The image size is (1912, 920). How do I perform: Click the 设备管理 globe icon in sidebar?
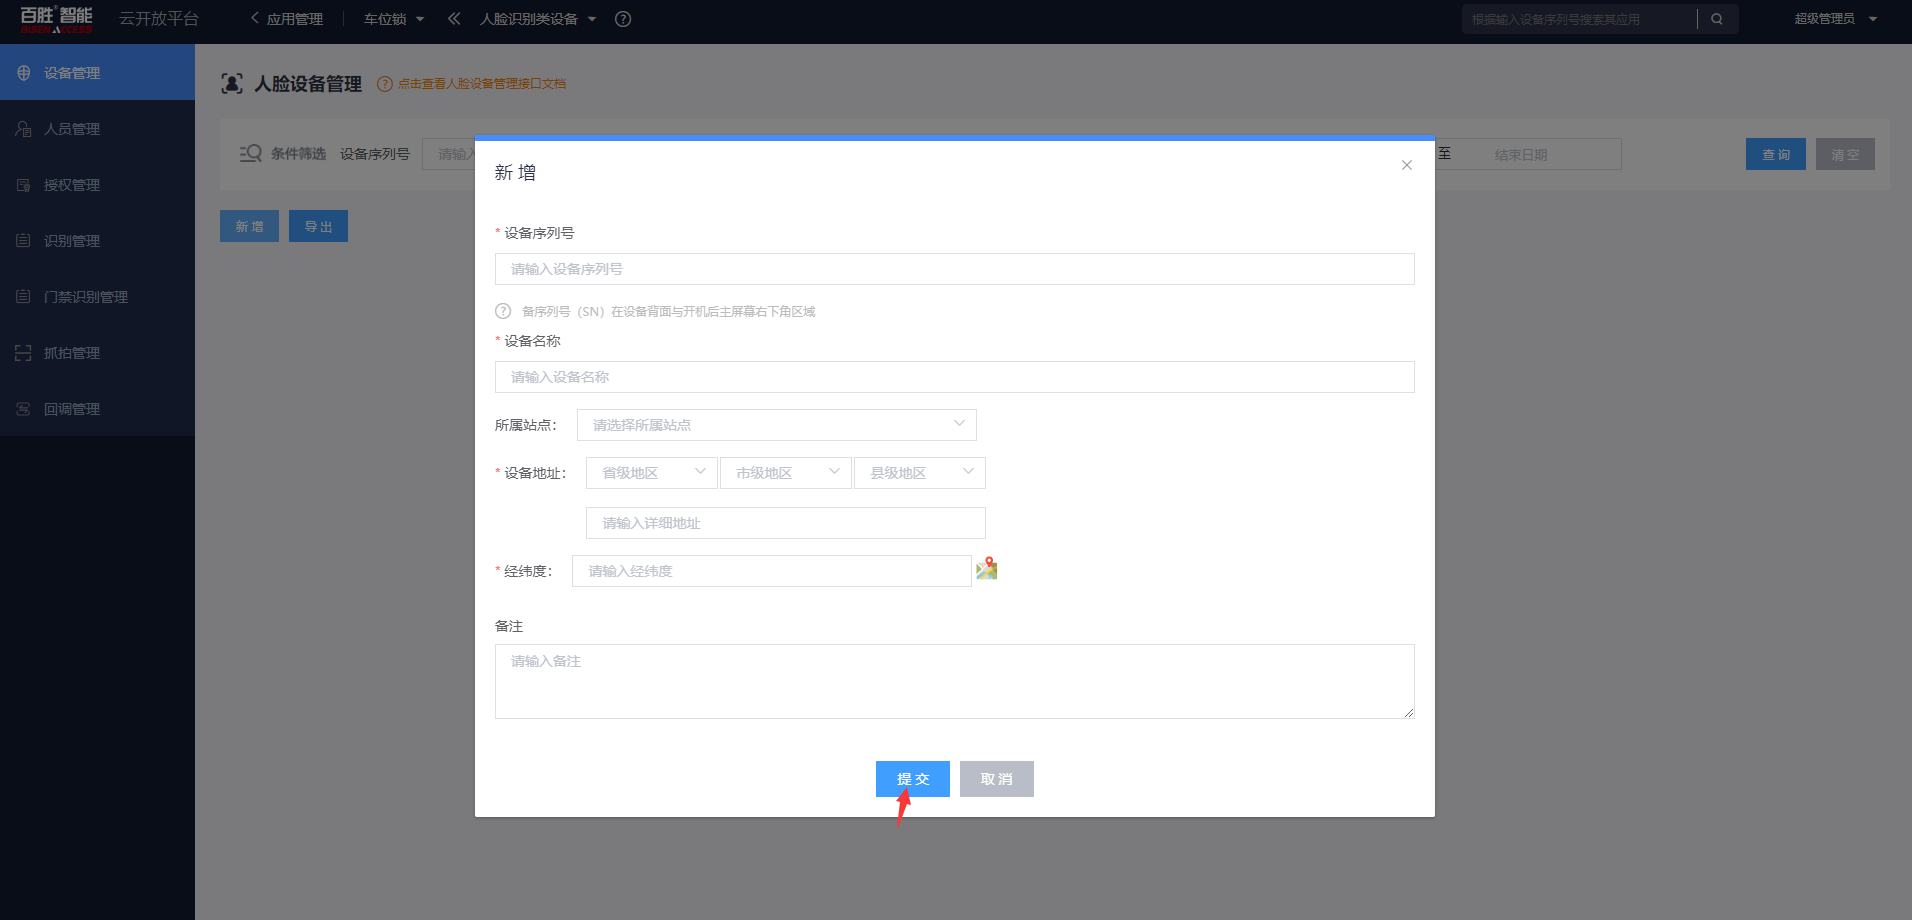(24, 73)
